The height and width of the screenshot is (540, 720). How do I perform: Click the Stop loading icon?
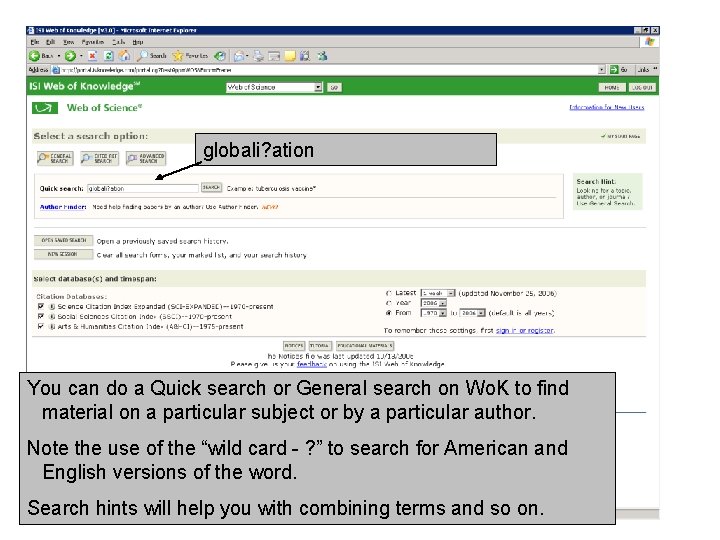pyautogui.click(x=92, y=56)
